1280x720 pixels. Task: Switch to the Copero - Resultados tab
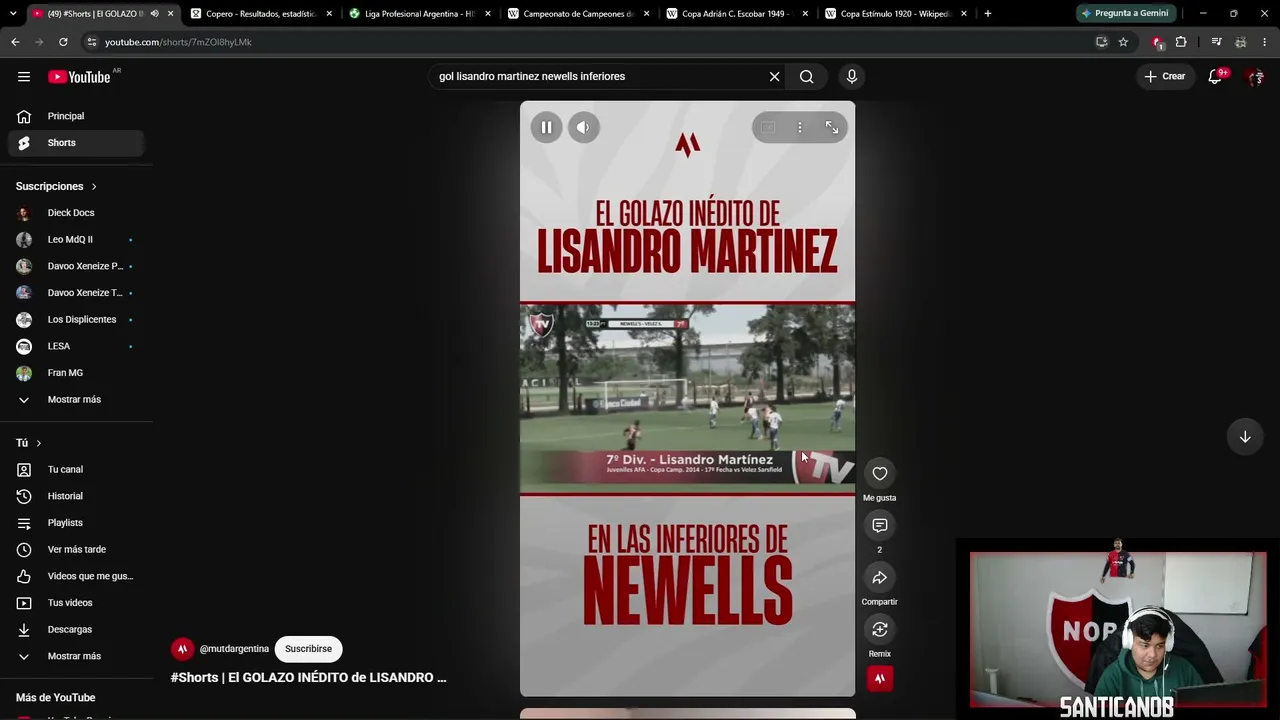click(x=260, y=14)
